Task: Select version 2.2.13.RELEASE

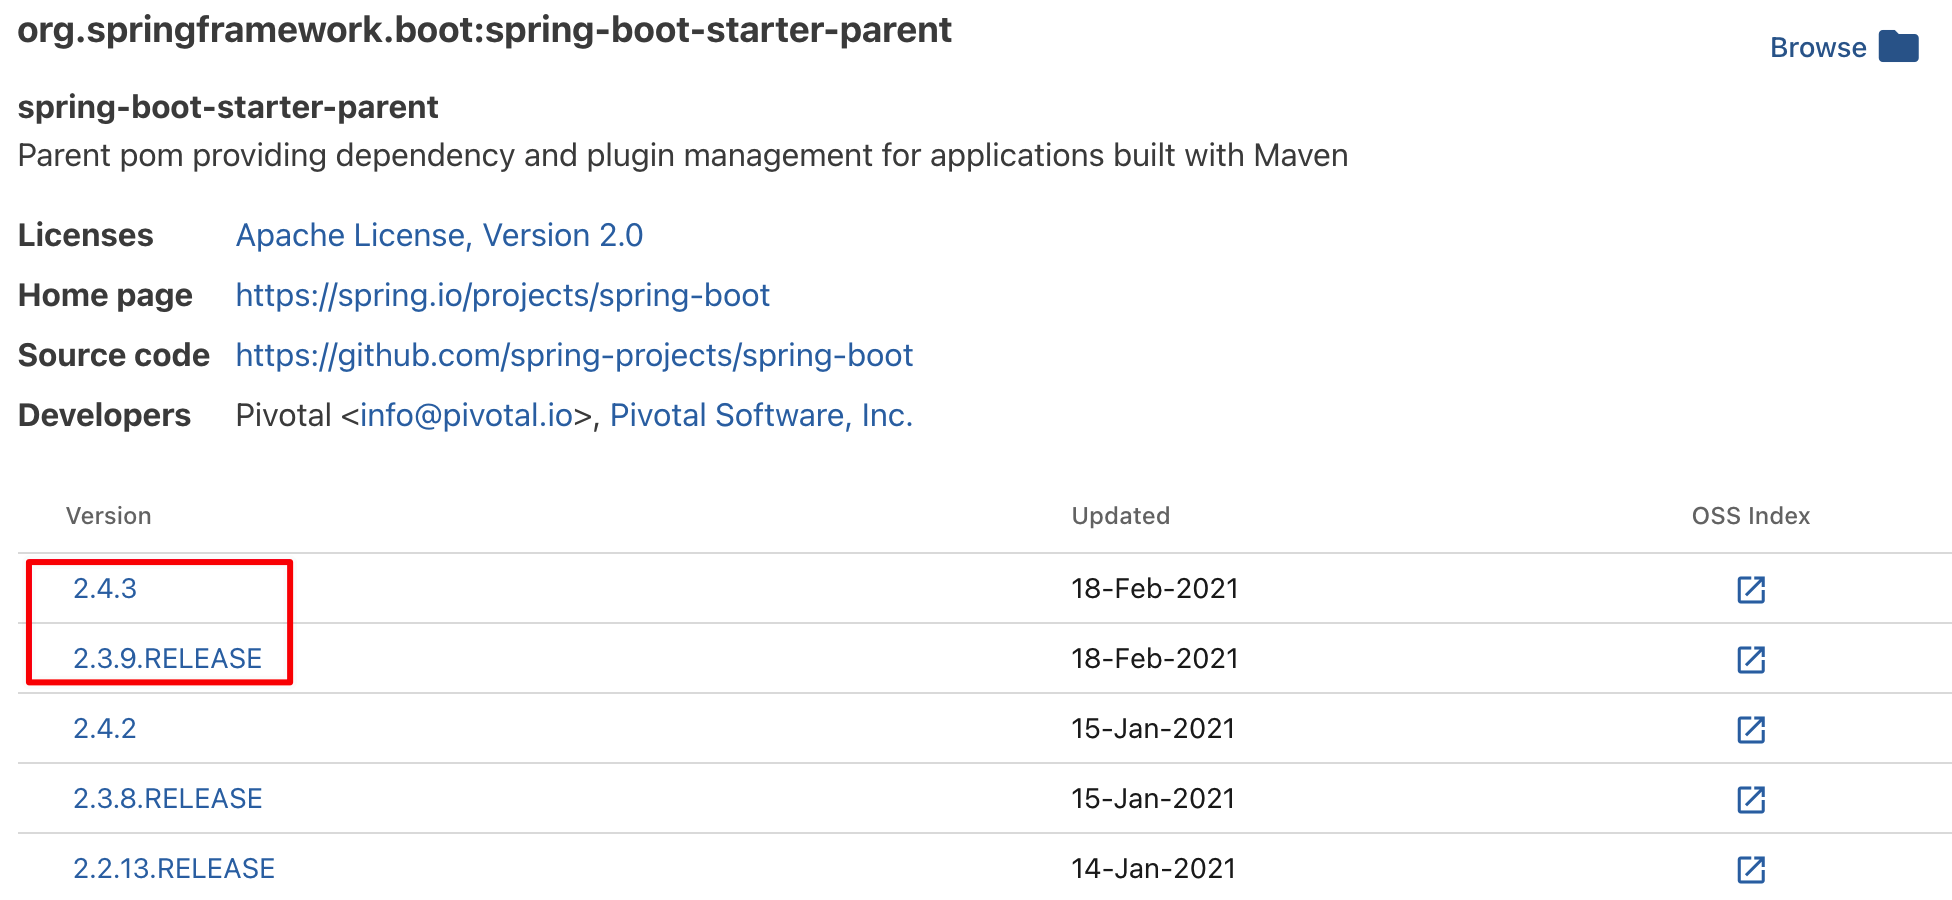Action: pyautogui.click(x=174, y=868)
